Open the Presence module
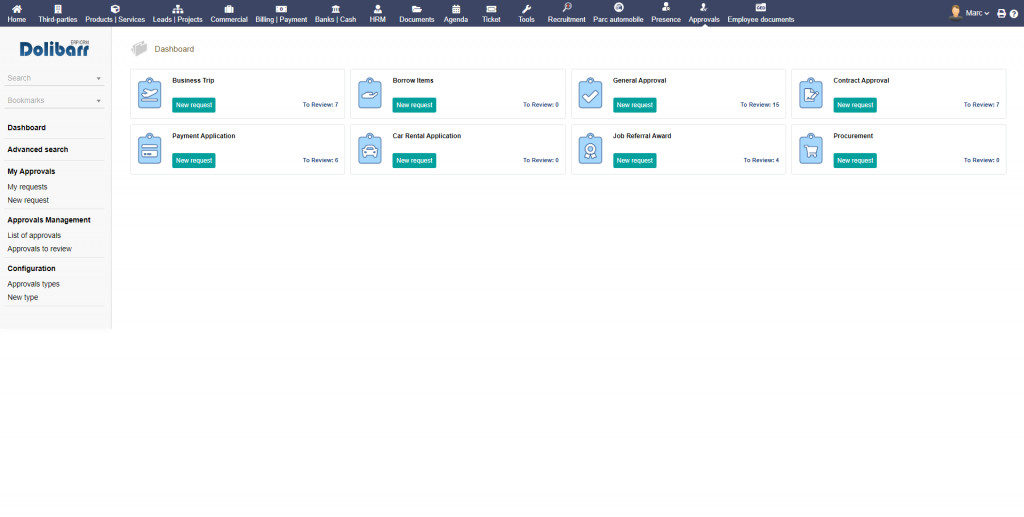1024x517 pixels. click(665, 13)
